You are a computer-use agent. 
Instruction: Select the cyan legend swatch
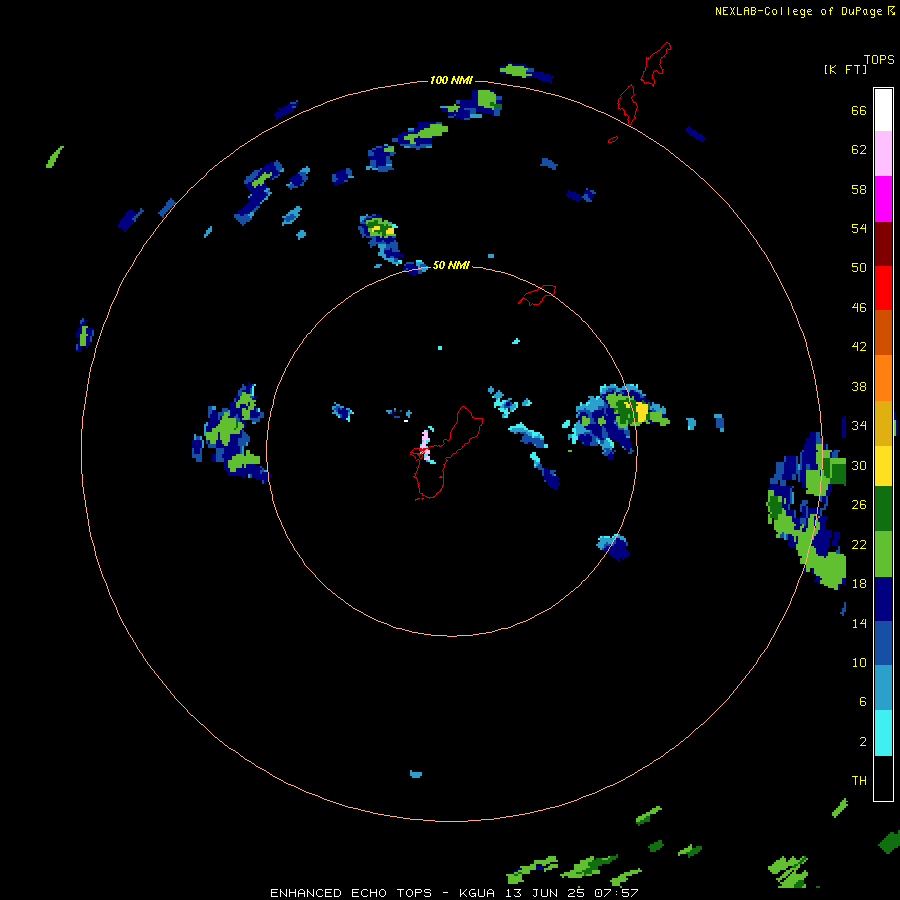click(x=883, y=733)
